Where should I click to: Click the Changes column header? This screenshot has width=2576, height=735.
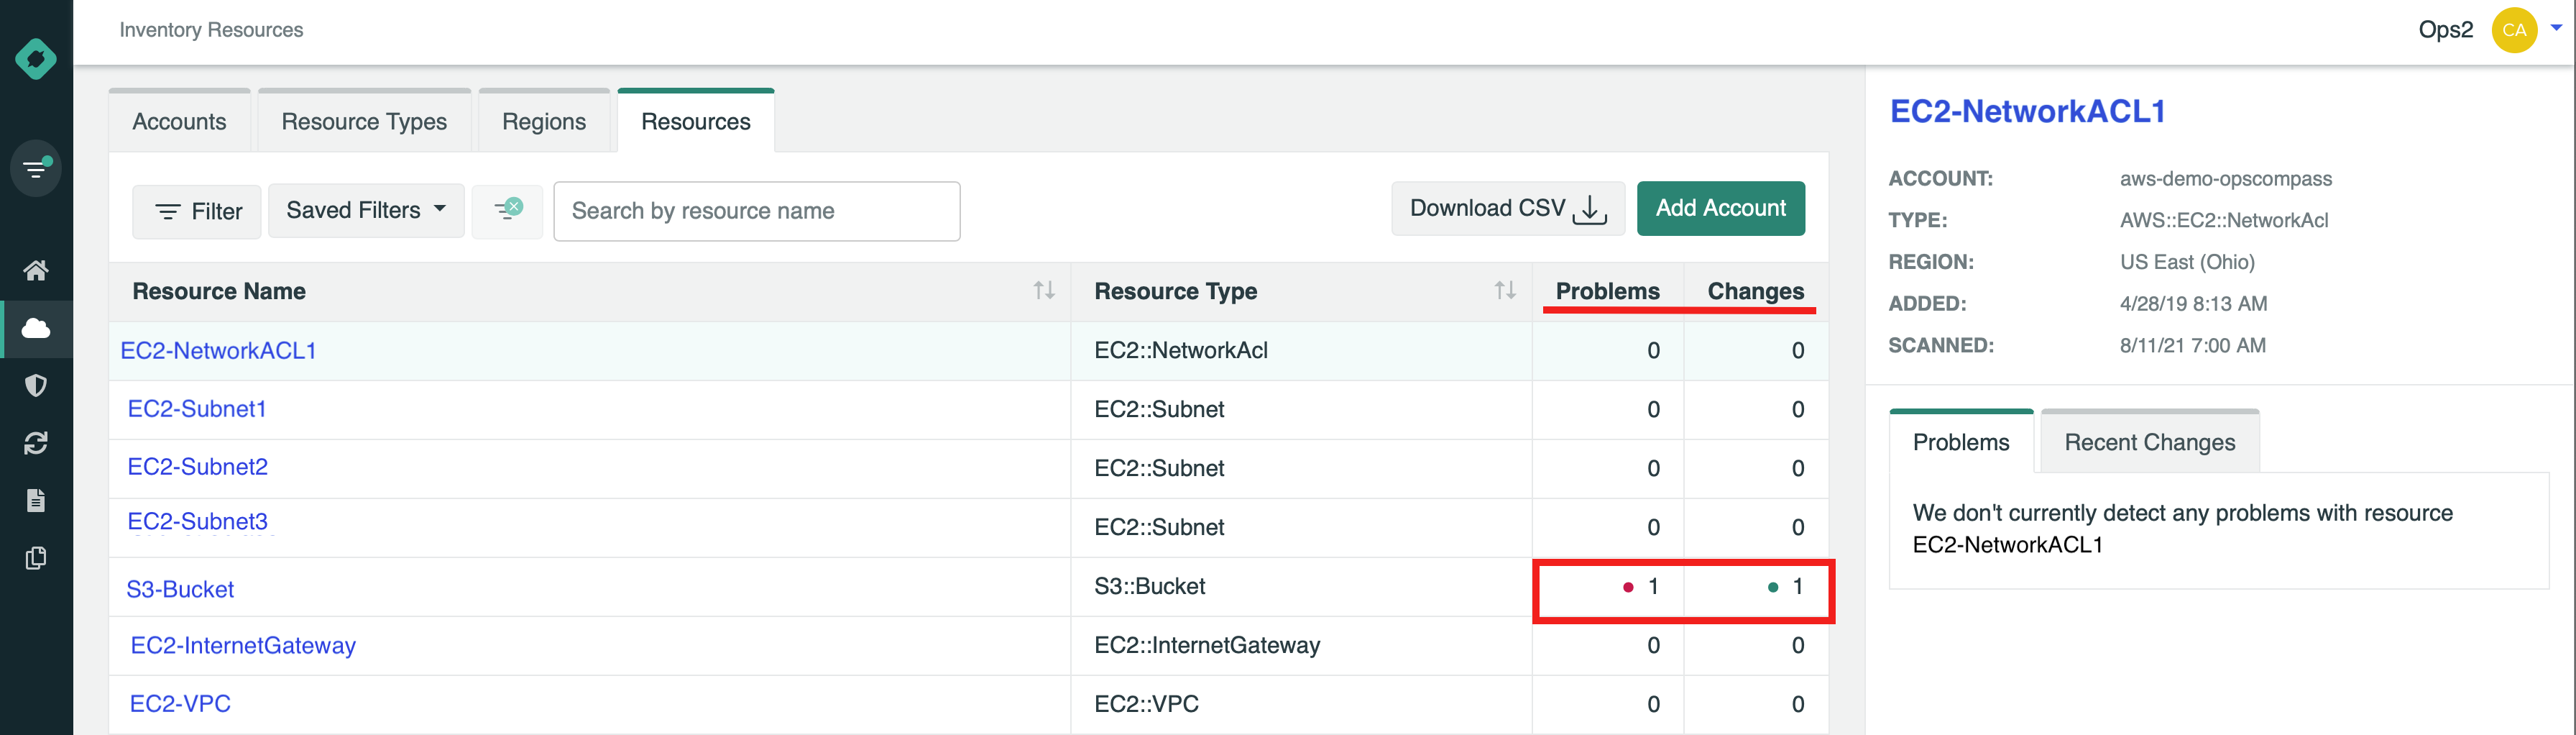pos(1756,291)
